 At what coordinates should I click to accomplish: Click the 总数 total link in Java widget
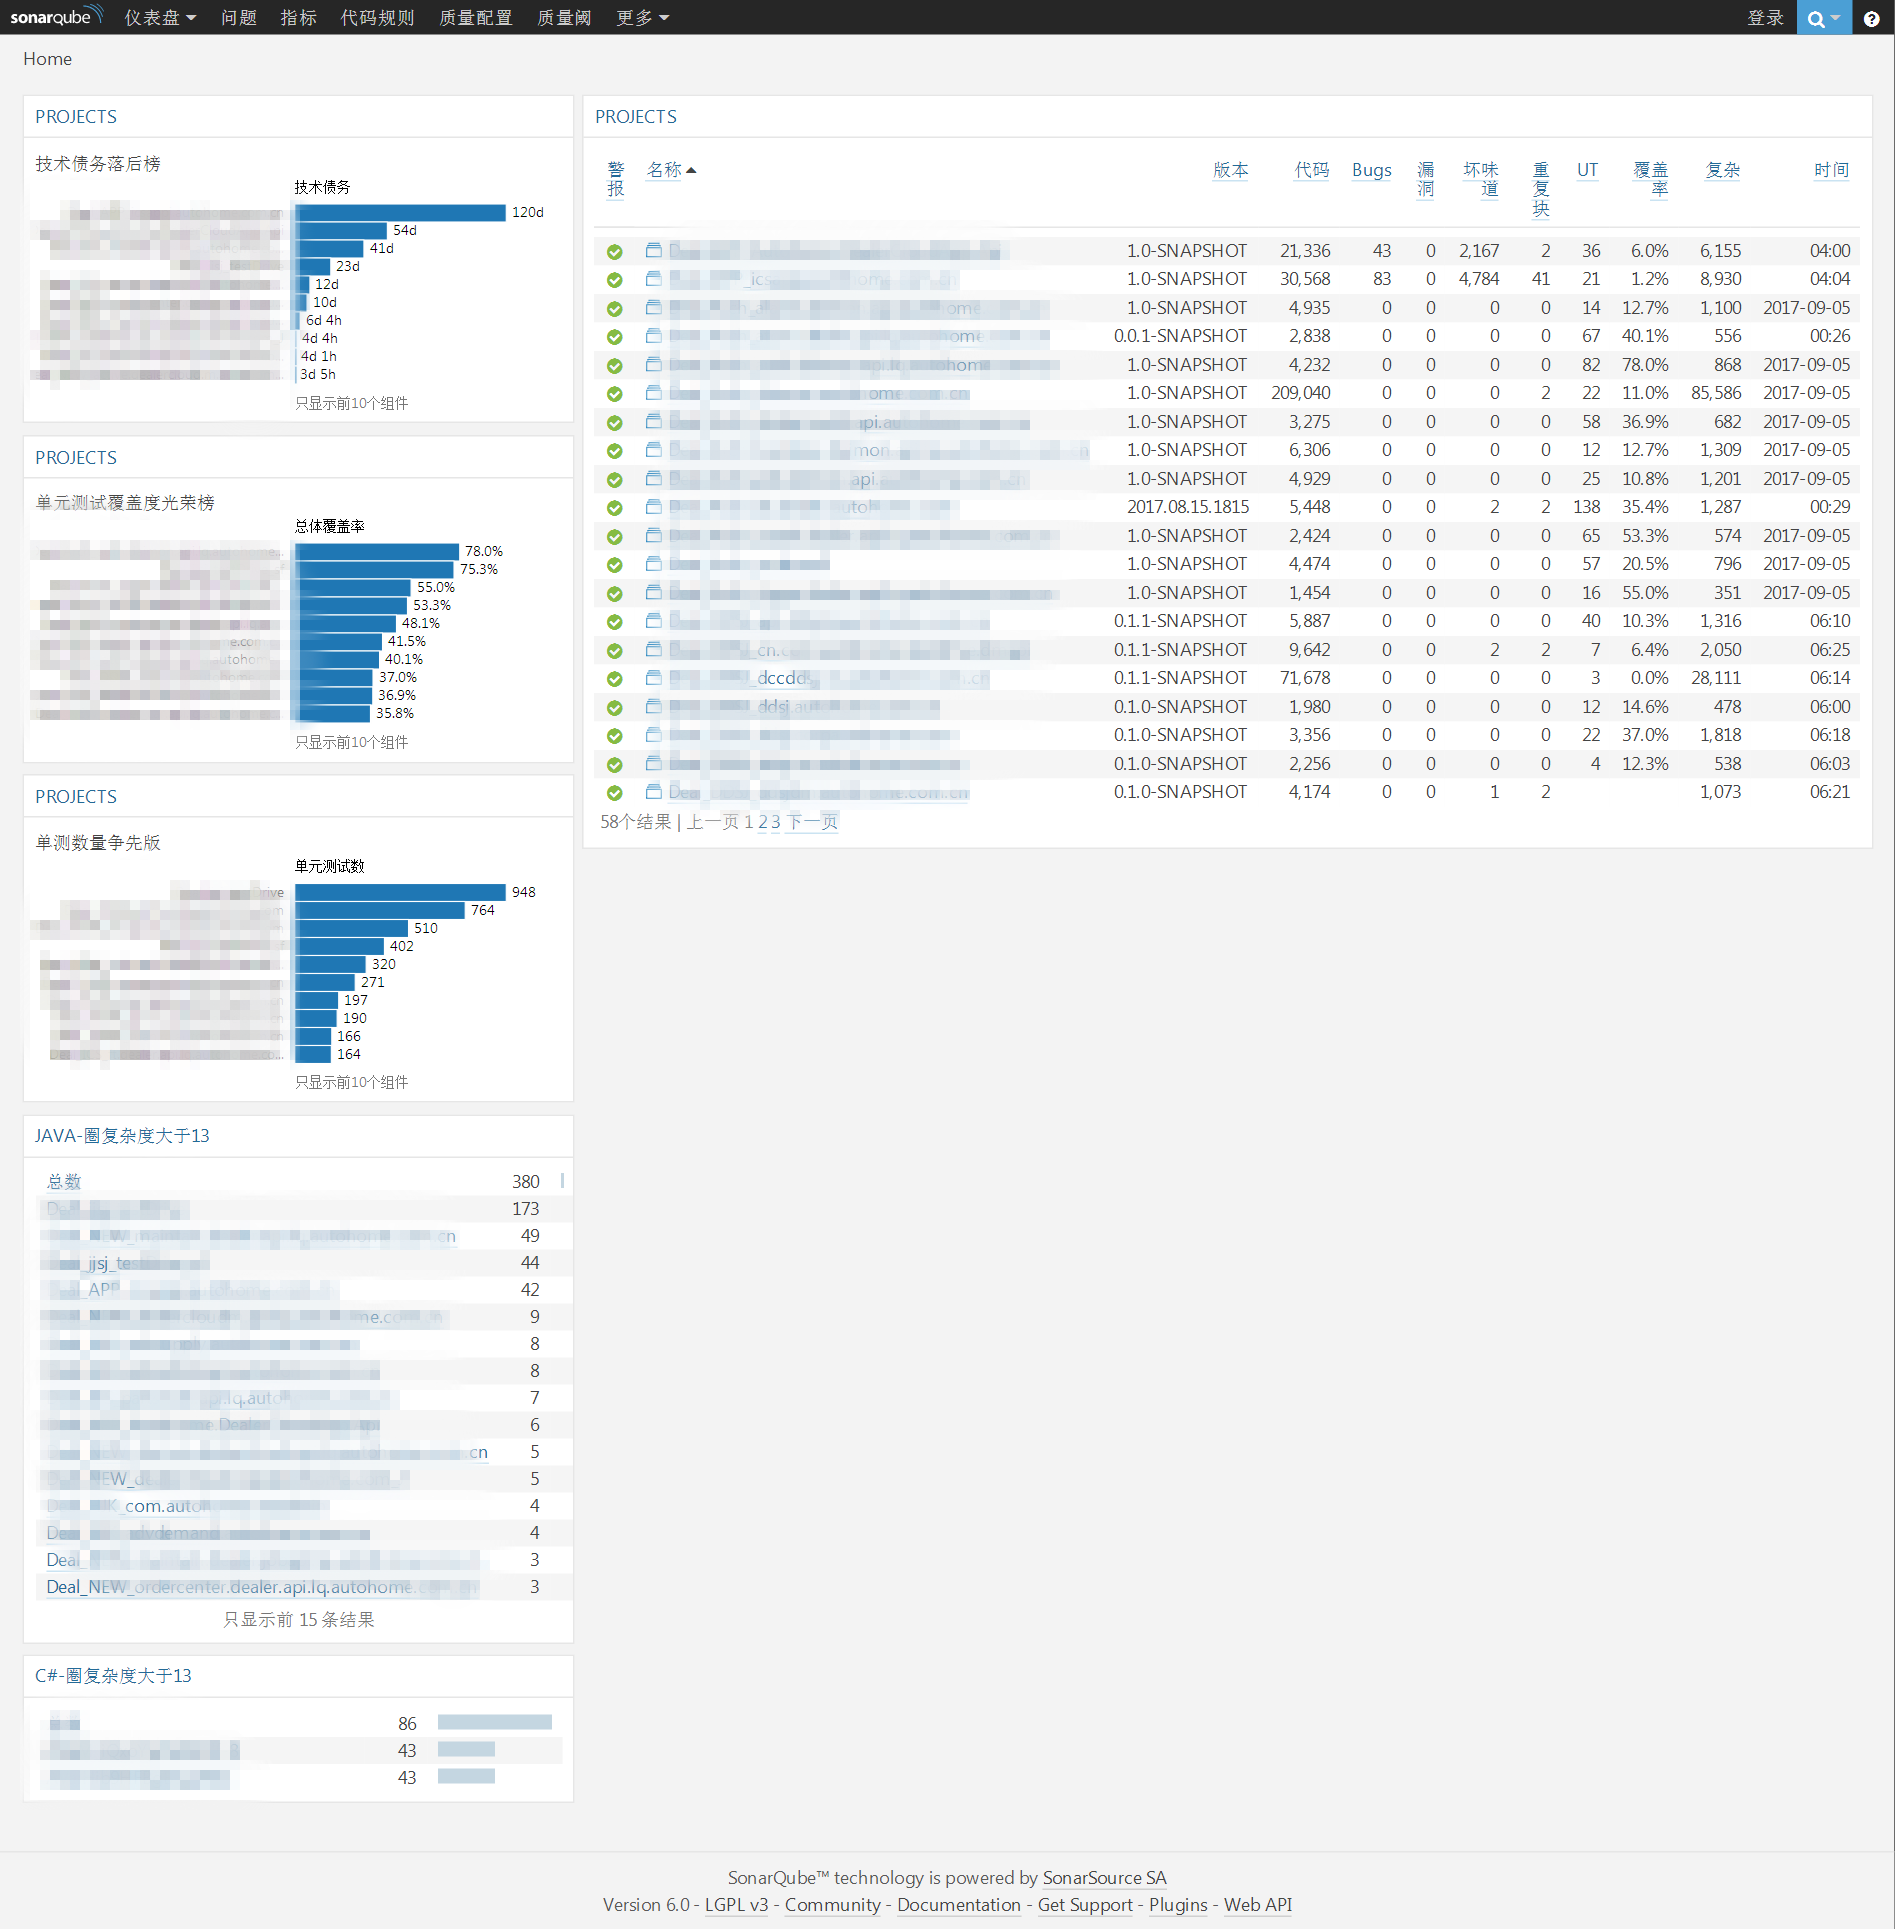(64, 1182)
